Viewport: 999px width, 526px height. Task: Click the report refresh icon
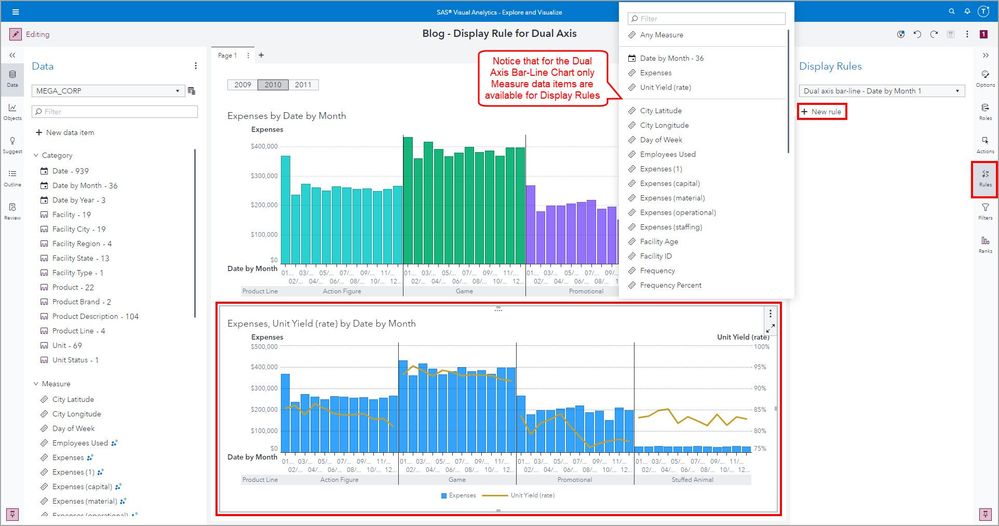pos(901,34)
